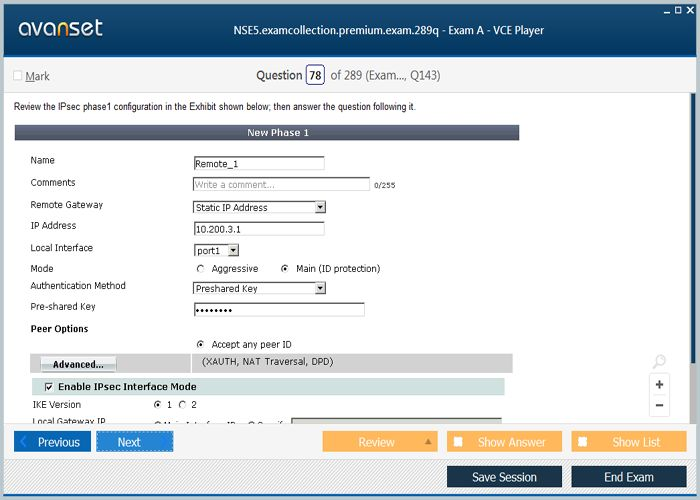Check the Mark question checkbox
The image size is (700, 500).
[x=18, y=76]
